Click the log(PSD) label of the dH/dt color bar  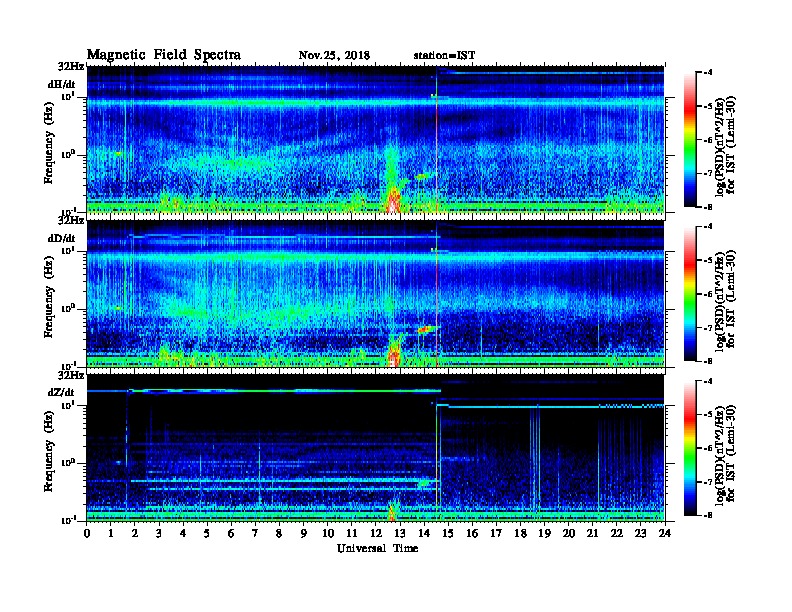click(x=725, y=146)
